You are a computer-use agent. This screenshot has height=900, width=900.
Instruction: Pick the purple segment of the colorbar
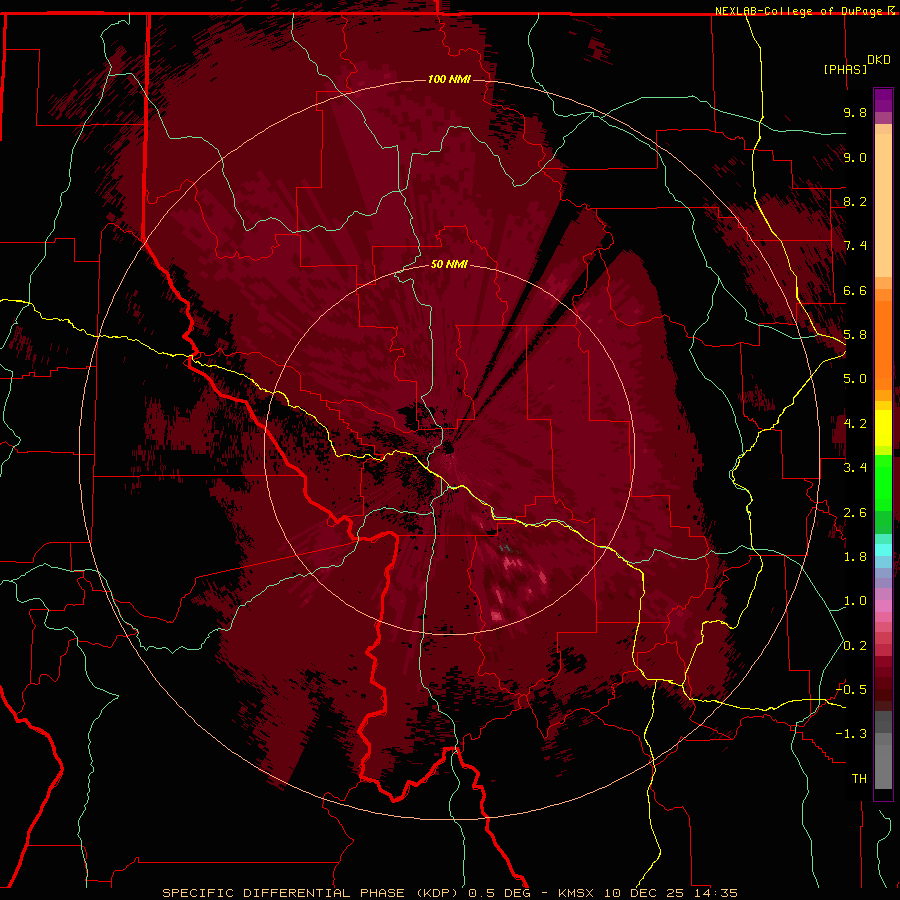point(883,101)
